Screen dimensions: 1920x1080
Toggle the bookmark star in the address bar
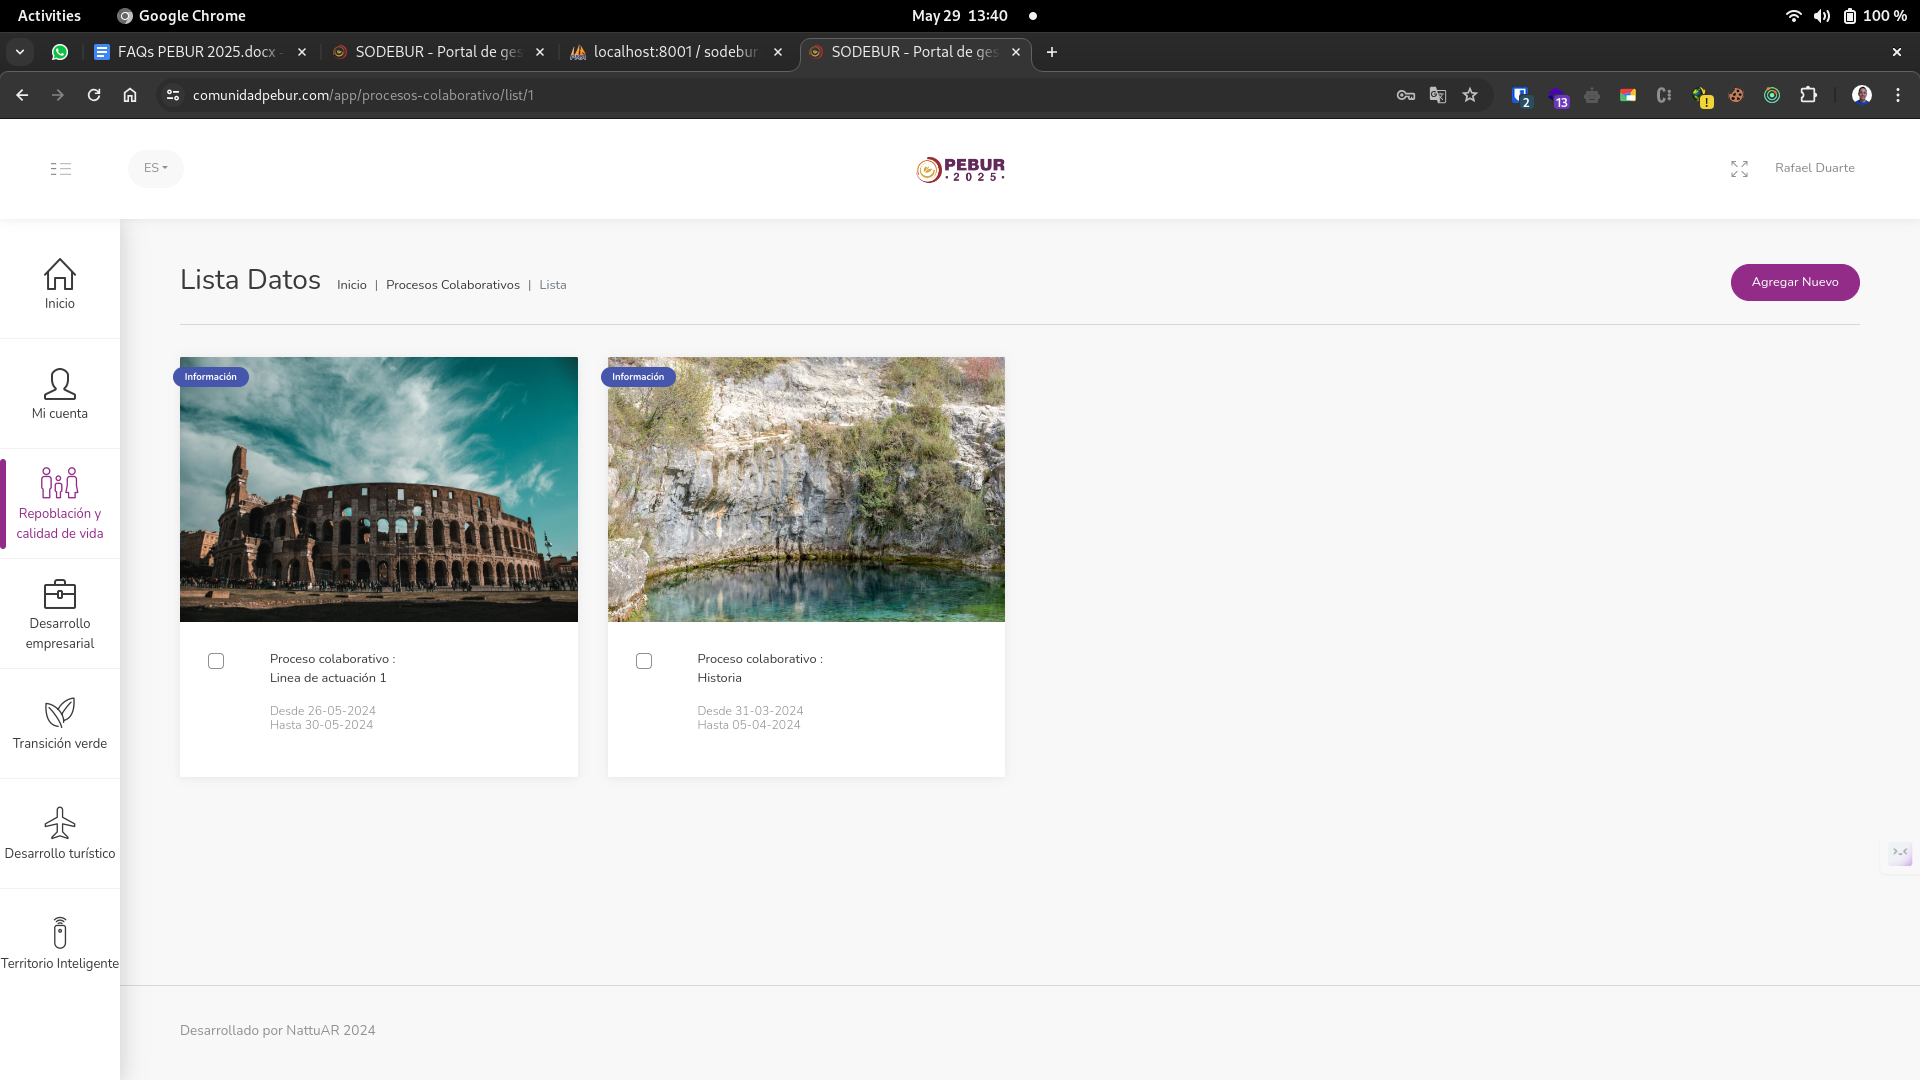point(1470,95)
